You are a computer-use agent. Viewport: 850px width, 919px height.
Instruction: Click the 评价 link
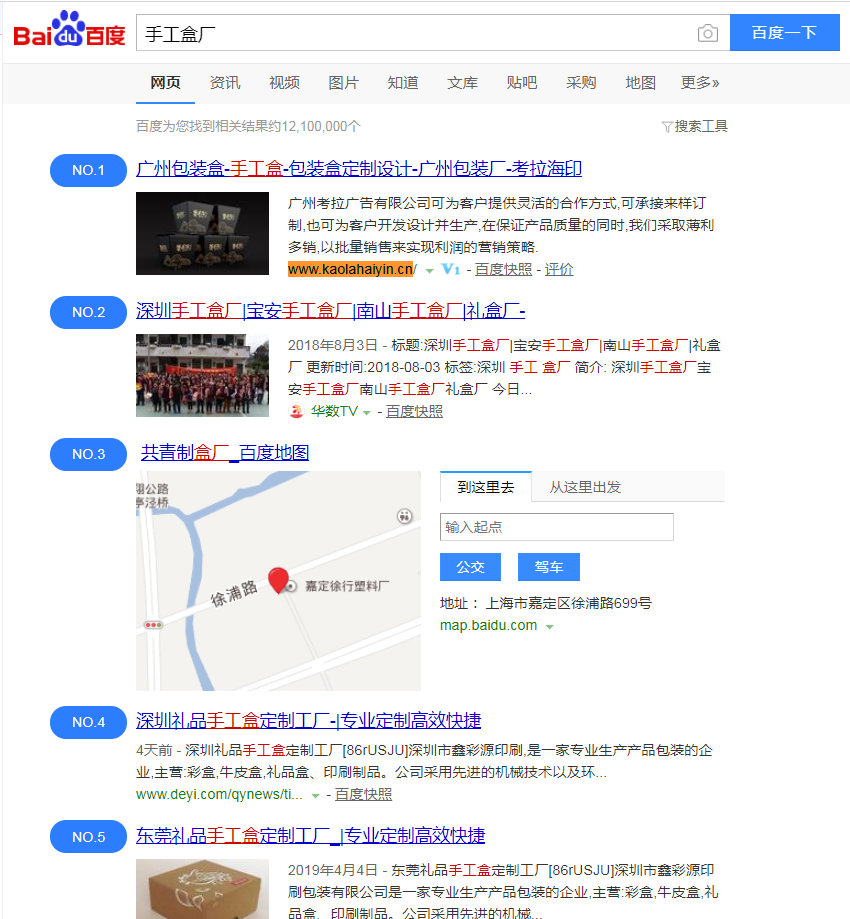coord(559,269)
